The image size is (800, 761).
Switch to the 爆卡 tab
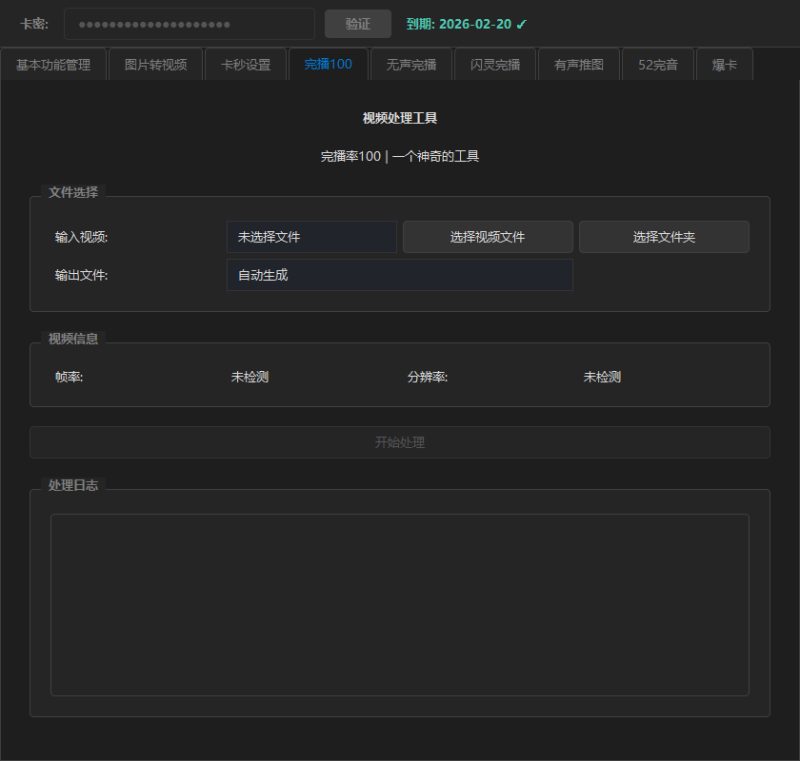724,65
